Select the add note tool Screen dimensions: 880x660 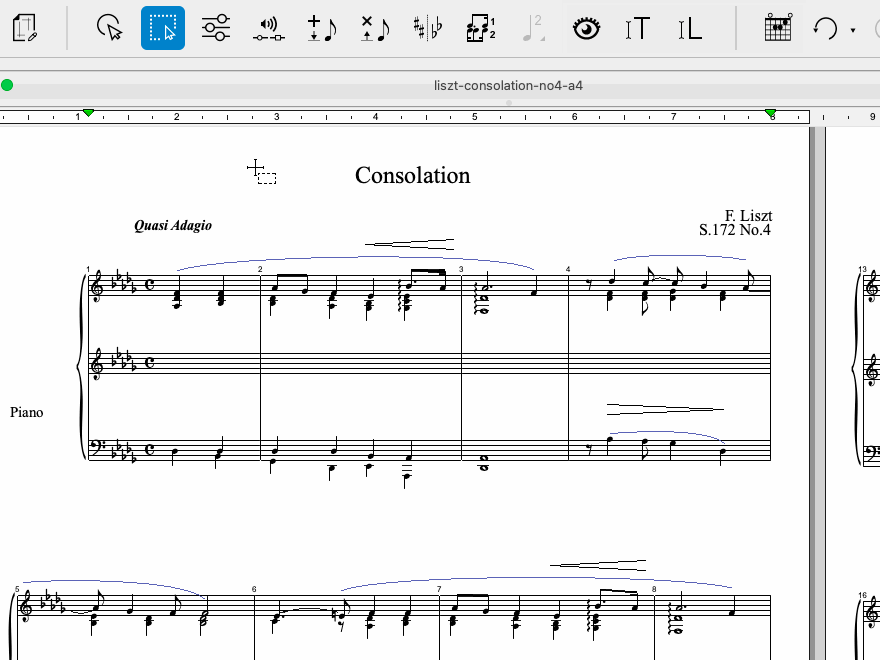(321, 28)
